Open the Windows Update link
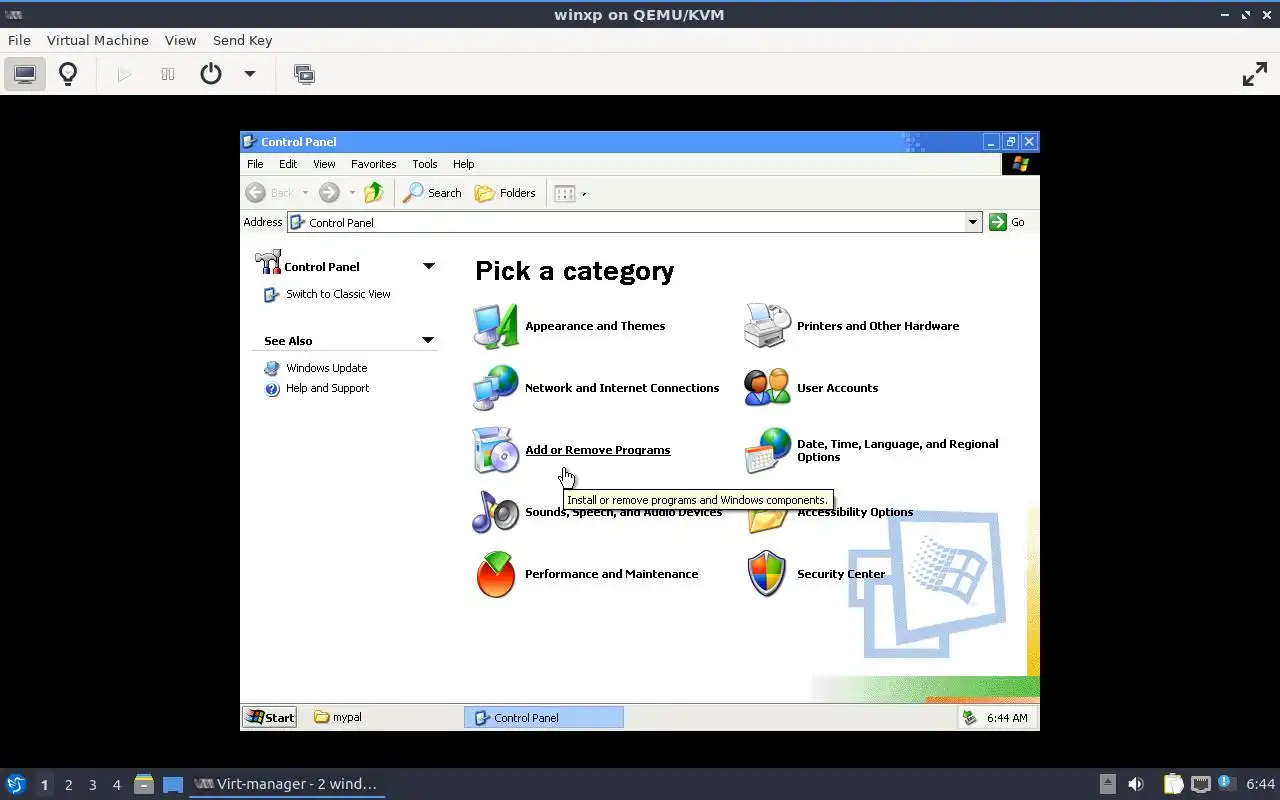 [x=326, y=368]
